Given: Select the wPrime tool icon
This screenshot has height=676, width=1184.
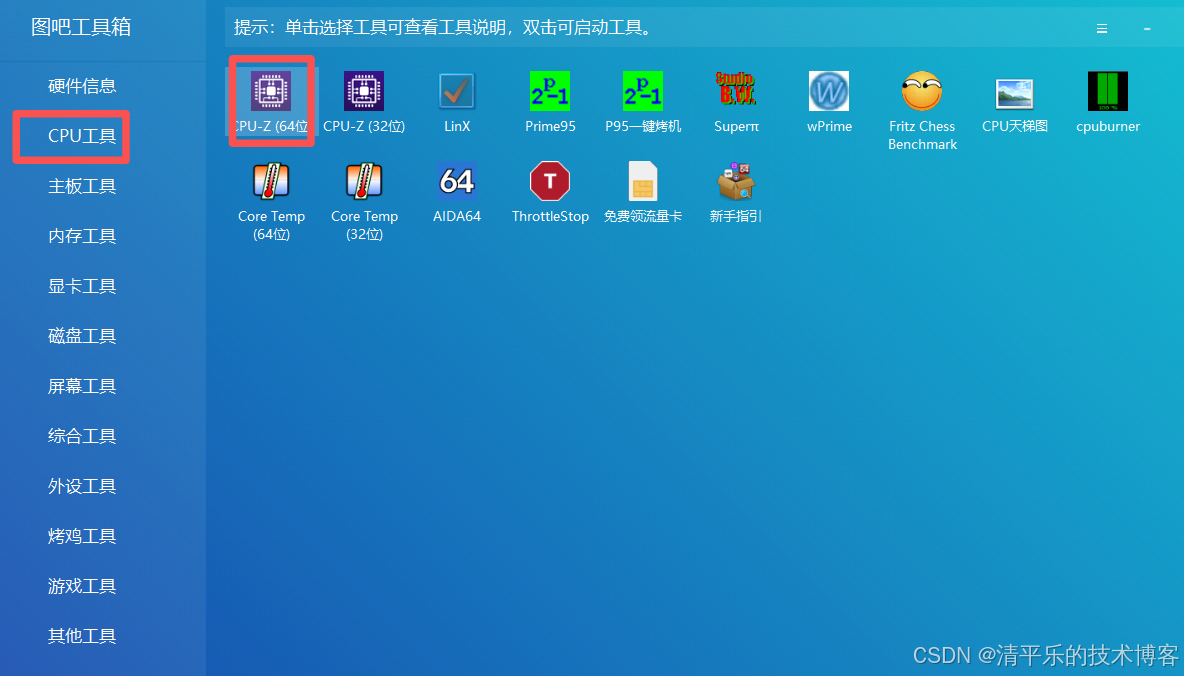Looking at the screenshot, I should coord(829,91).
